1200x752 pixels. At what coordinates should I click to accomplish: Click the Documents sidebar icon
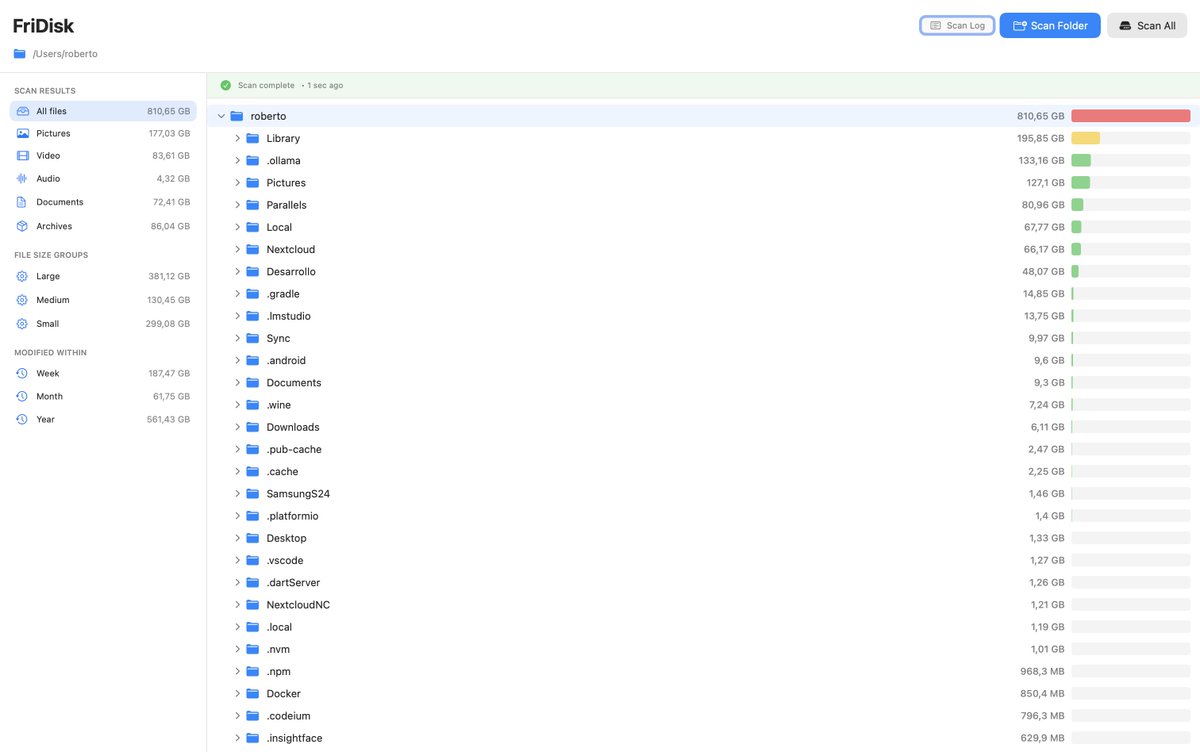coord(22,202)
